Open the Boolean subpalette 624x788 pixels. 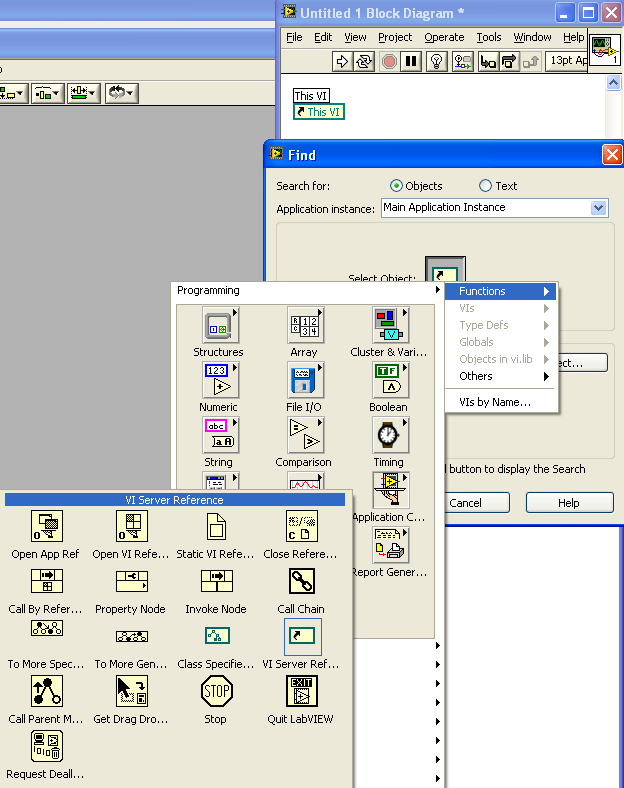[x=390, y=380]
